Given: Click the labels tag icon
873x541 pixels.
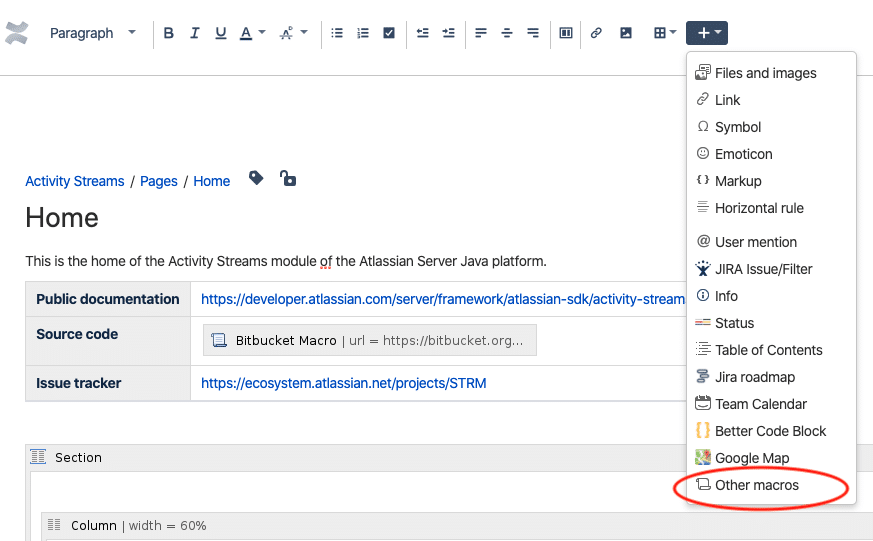Looking at the screenshot, I should click(x=256, y=178).
